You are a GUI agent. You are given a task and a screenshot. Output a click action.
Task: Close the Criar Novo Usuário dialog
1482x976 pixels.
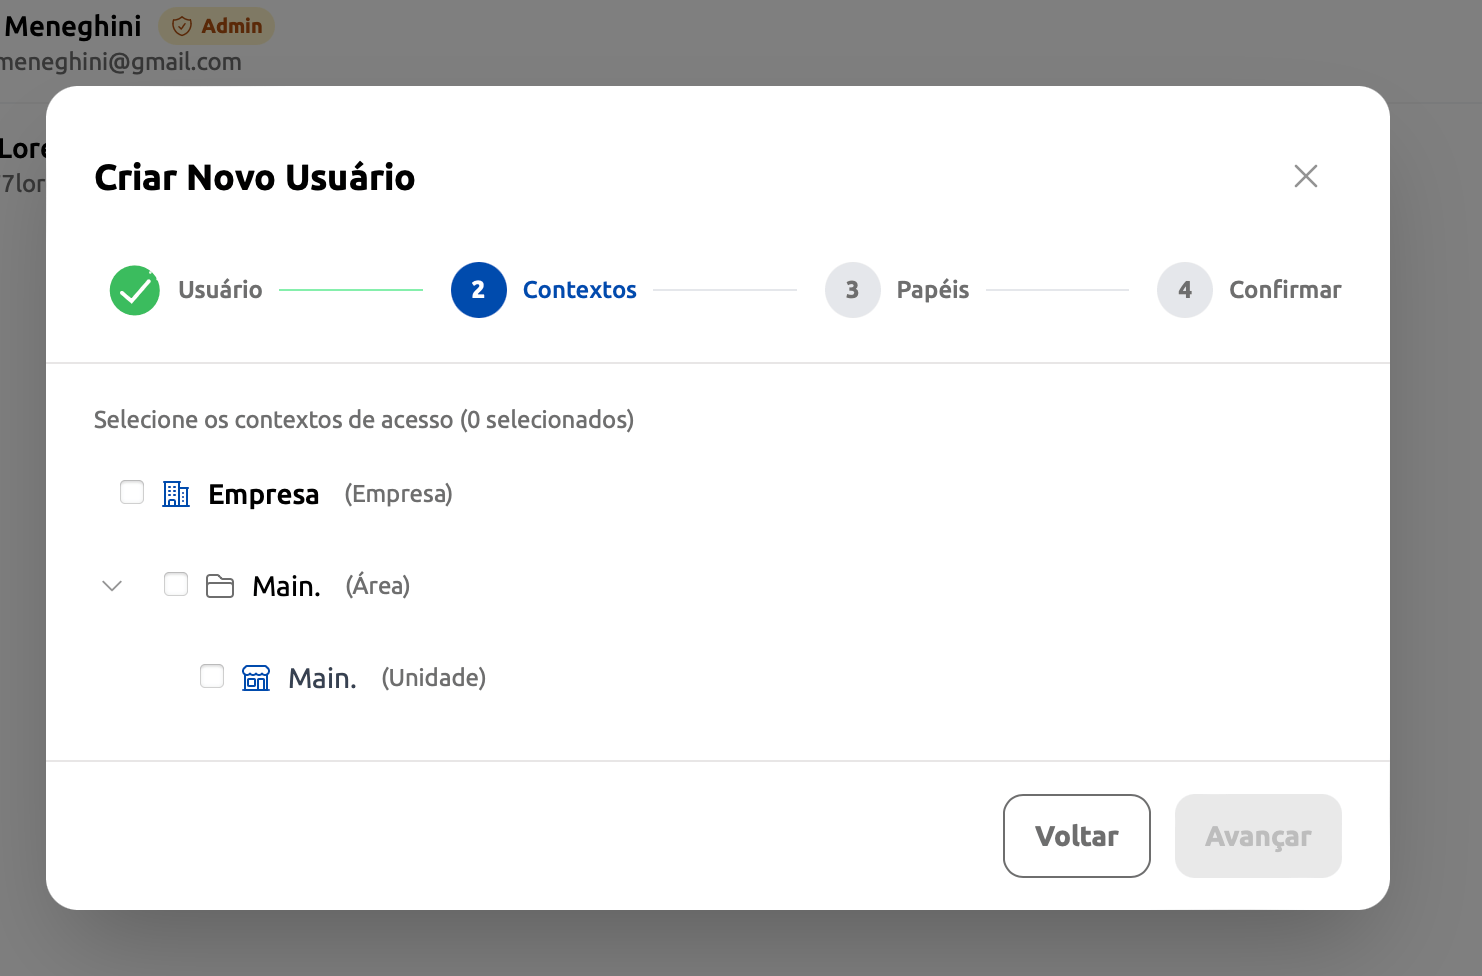(1305, 176)
